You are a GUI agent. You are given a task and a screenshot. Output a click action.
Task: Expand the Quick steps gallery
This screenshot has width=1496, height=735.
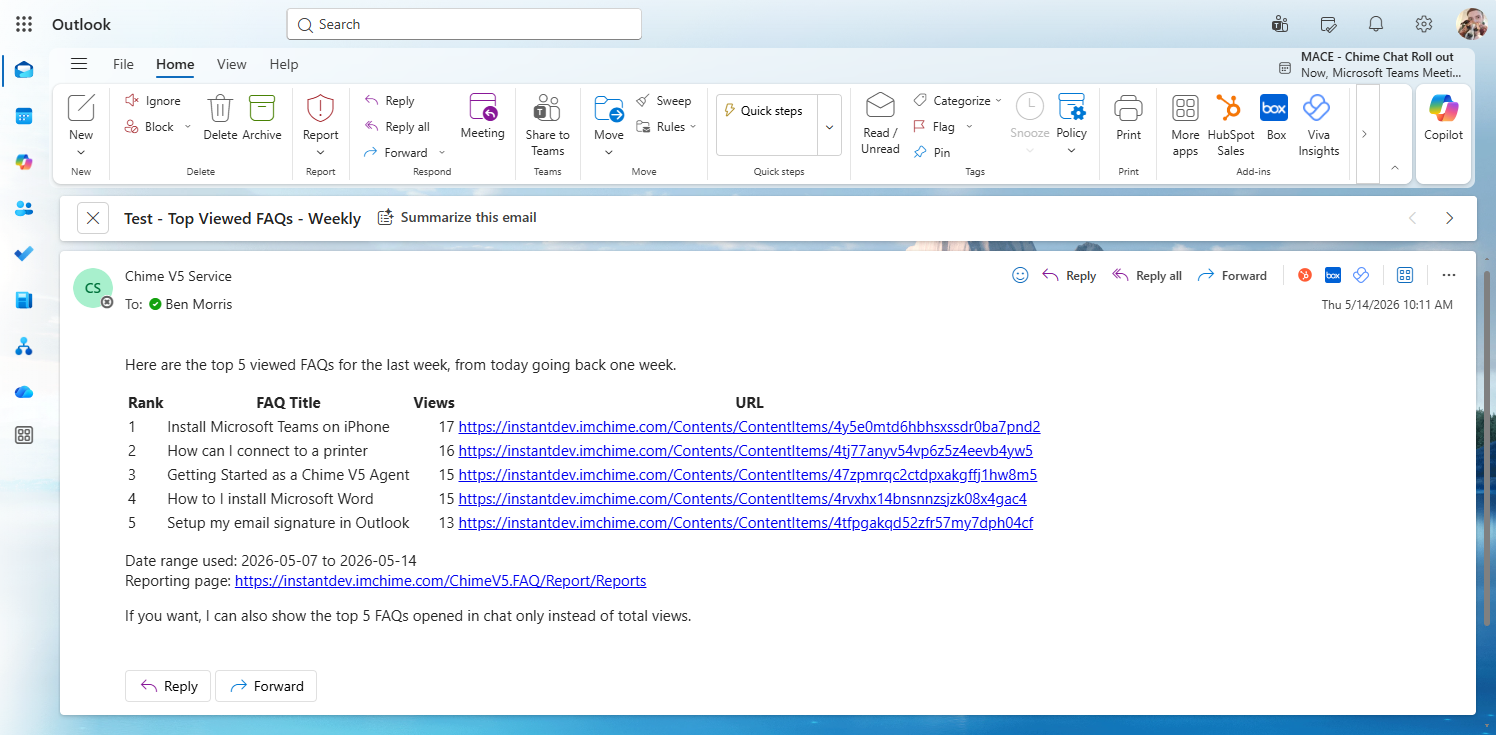(829, 126)
